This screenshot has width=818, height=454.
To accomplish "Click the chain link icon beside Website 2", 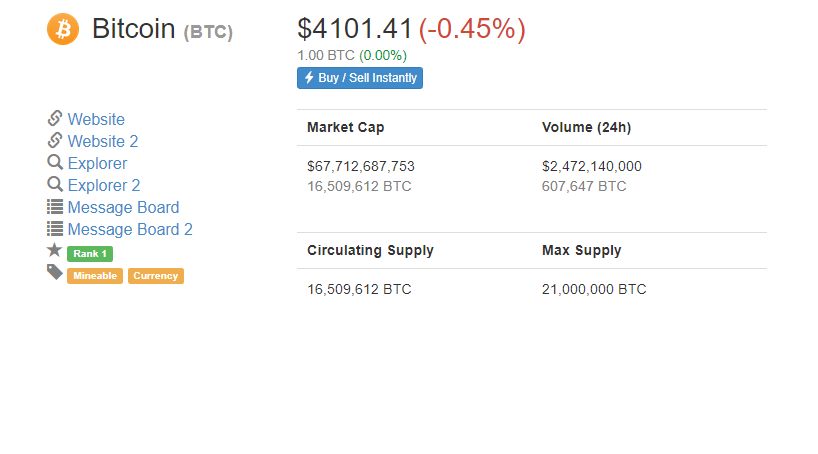I will [55, 140].
